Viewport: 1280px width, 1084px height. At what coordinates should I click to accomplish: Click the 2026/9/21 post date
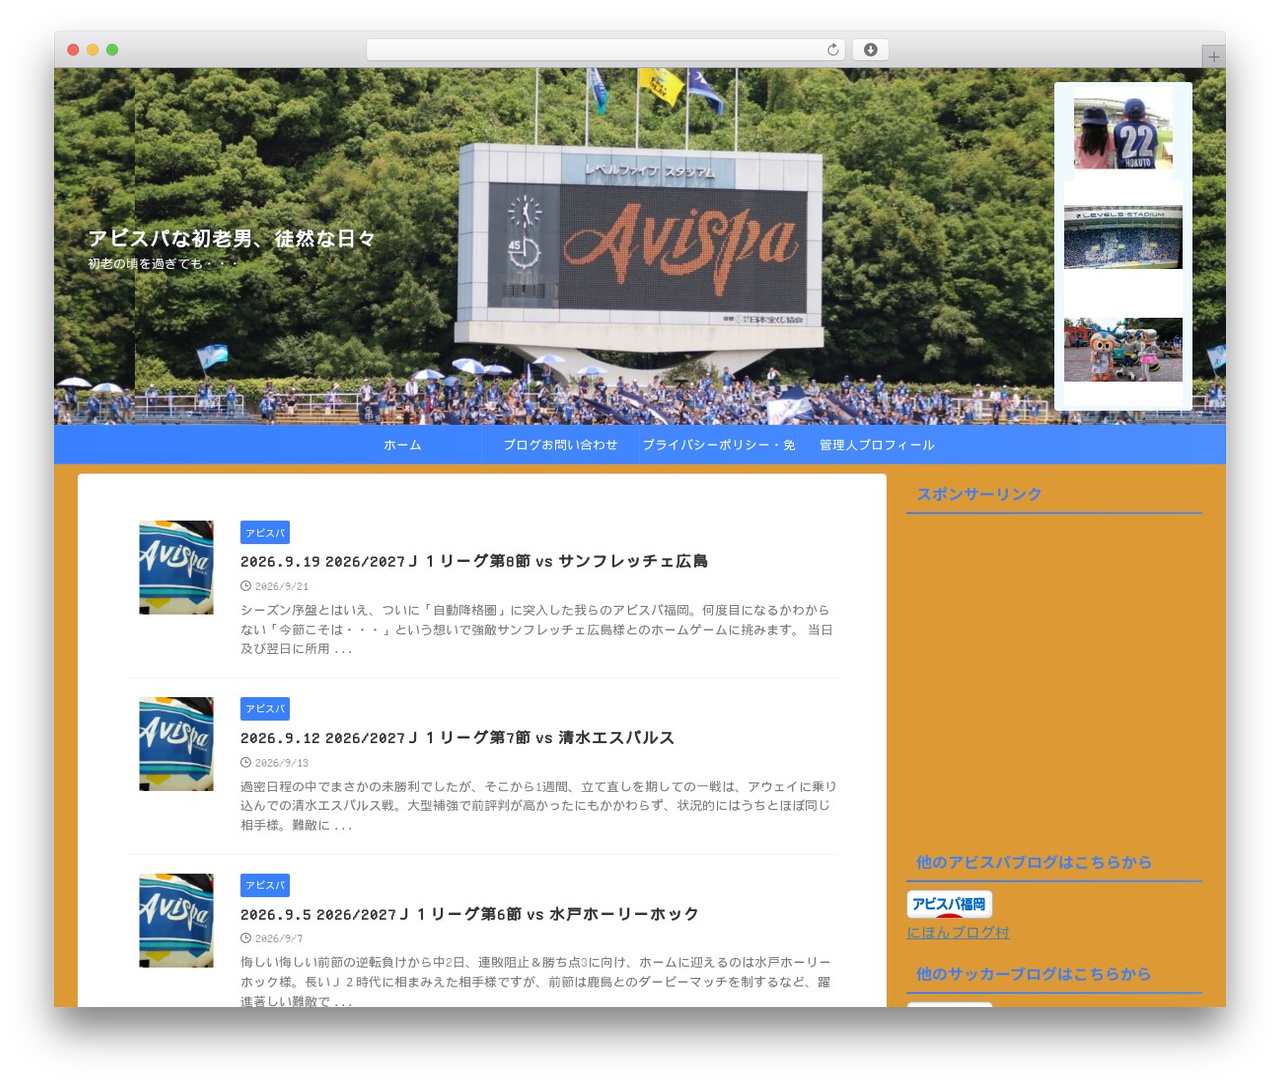(x=275, y=587)
